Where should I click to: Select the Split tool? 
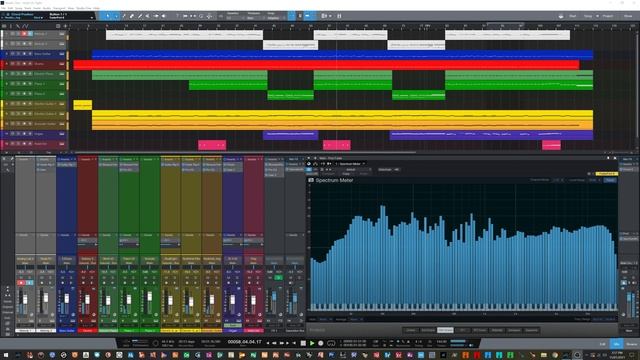pos(124,16)
